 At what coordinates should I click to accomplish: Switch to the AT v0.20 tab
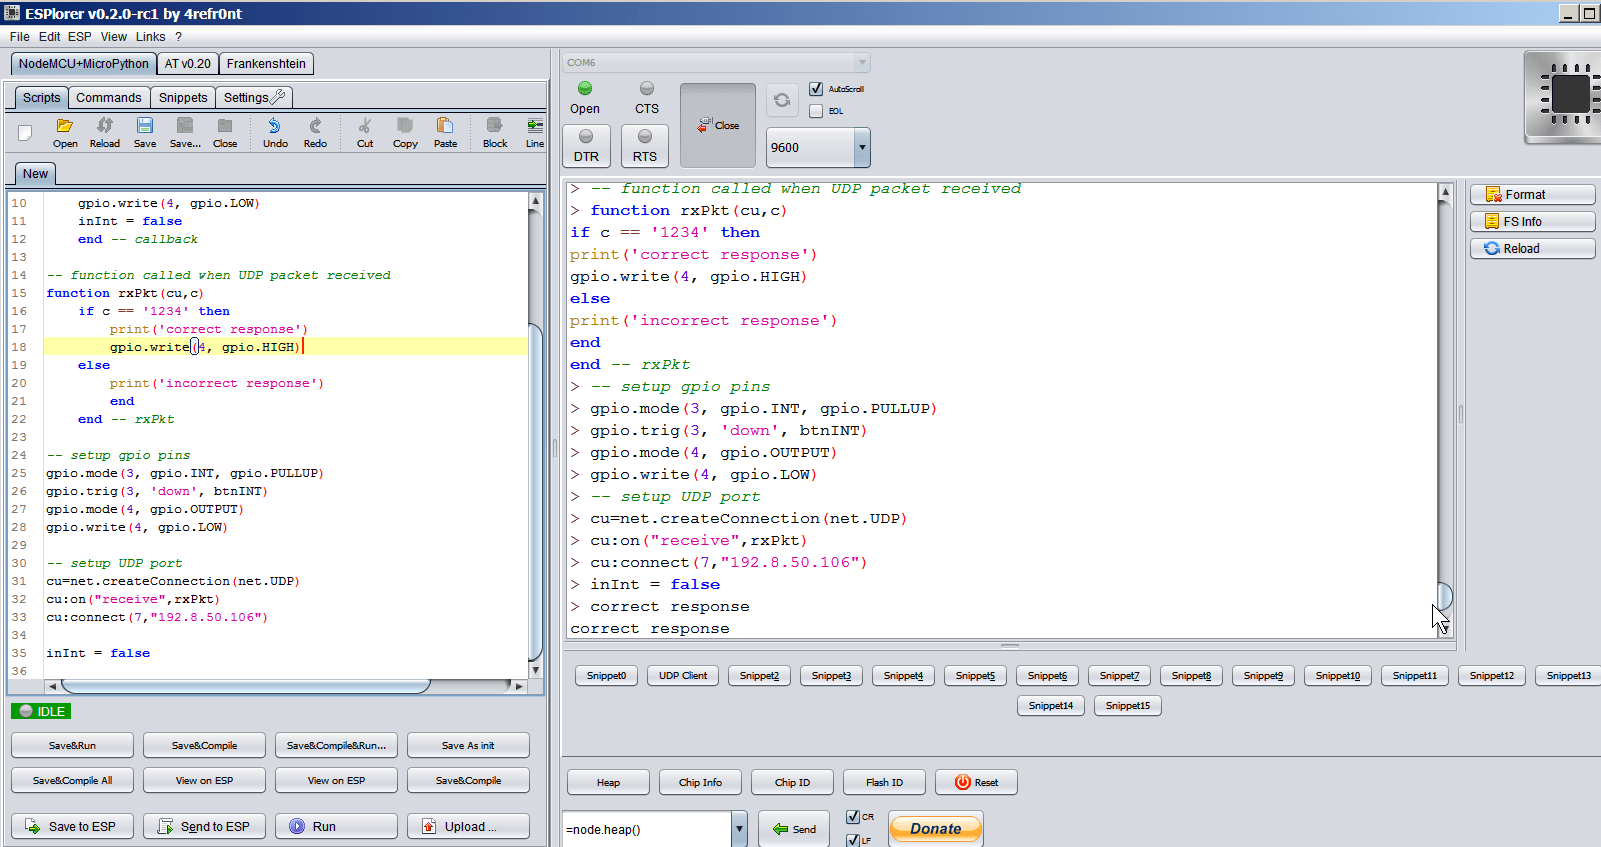[188, 63]
